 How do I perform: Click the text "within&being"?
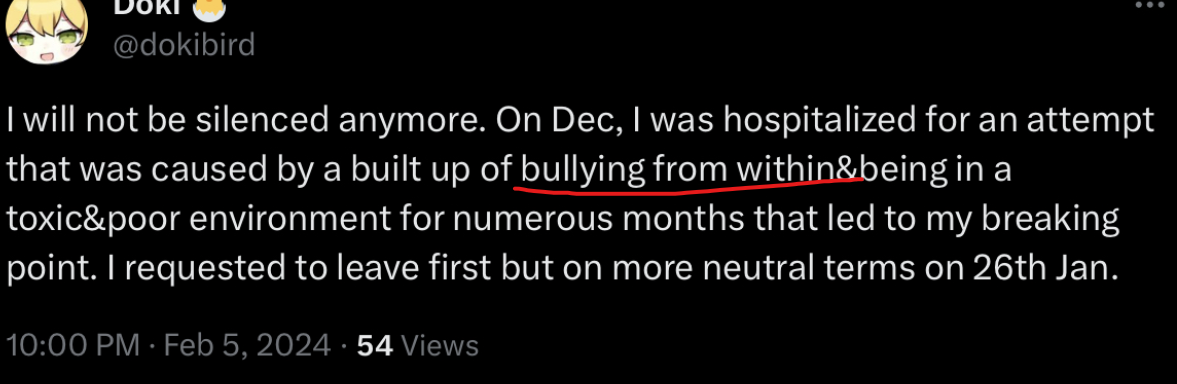point(843,170)
